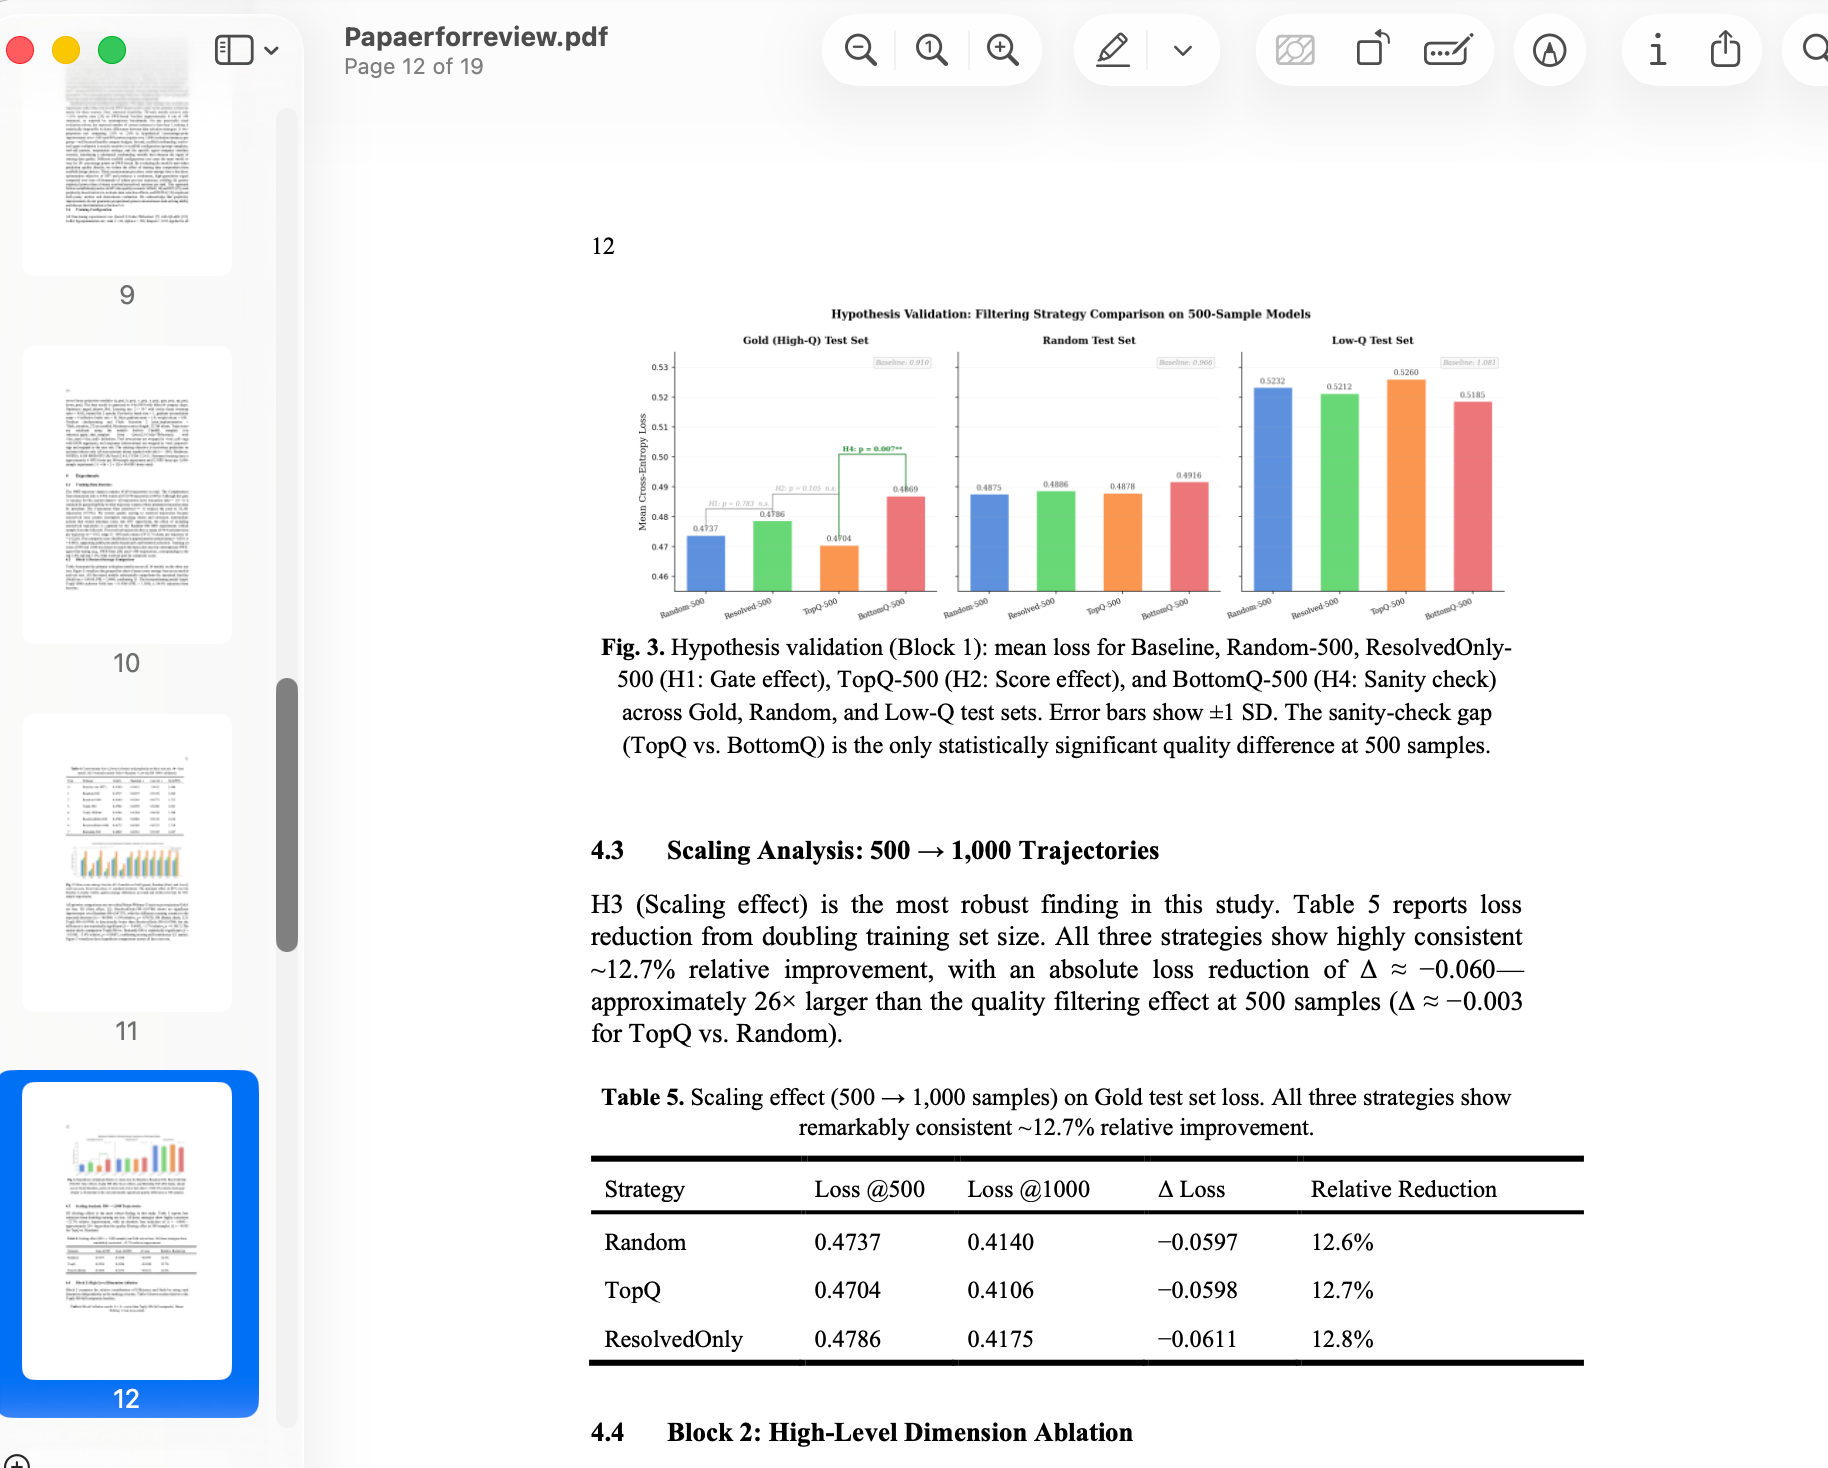
Task: Click the zoom in magnifier icon
Action: 1002,50
